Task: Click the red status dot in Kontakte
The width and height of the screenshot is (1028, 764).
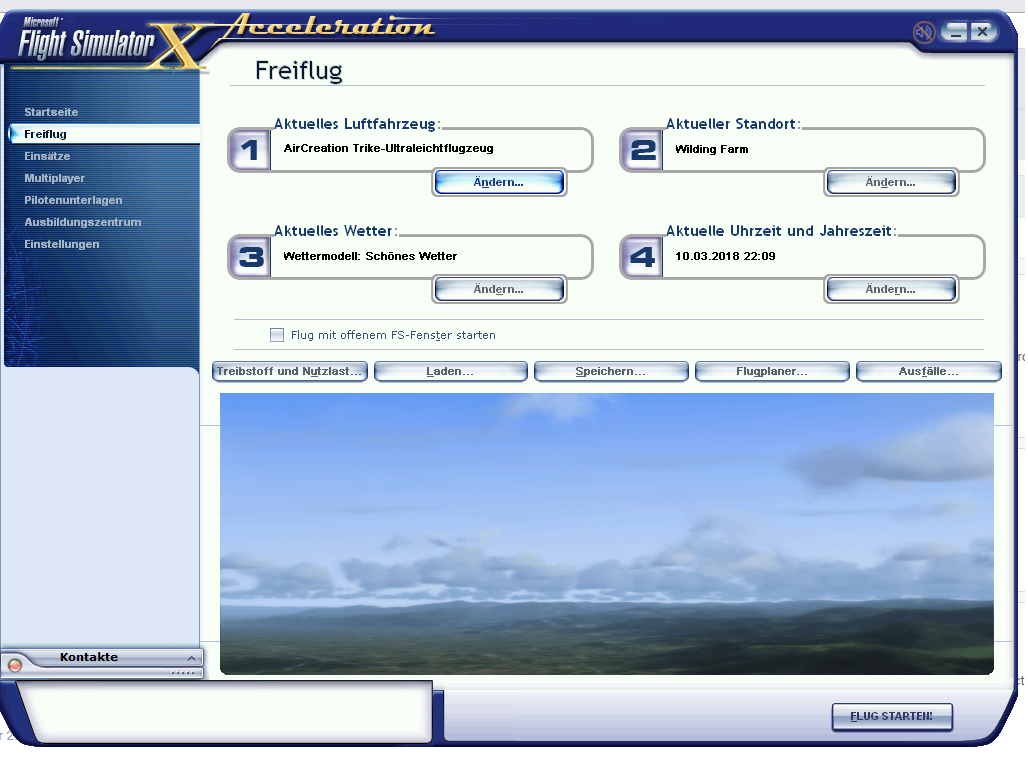Action: tap(15, 666)
